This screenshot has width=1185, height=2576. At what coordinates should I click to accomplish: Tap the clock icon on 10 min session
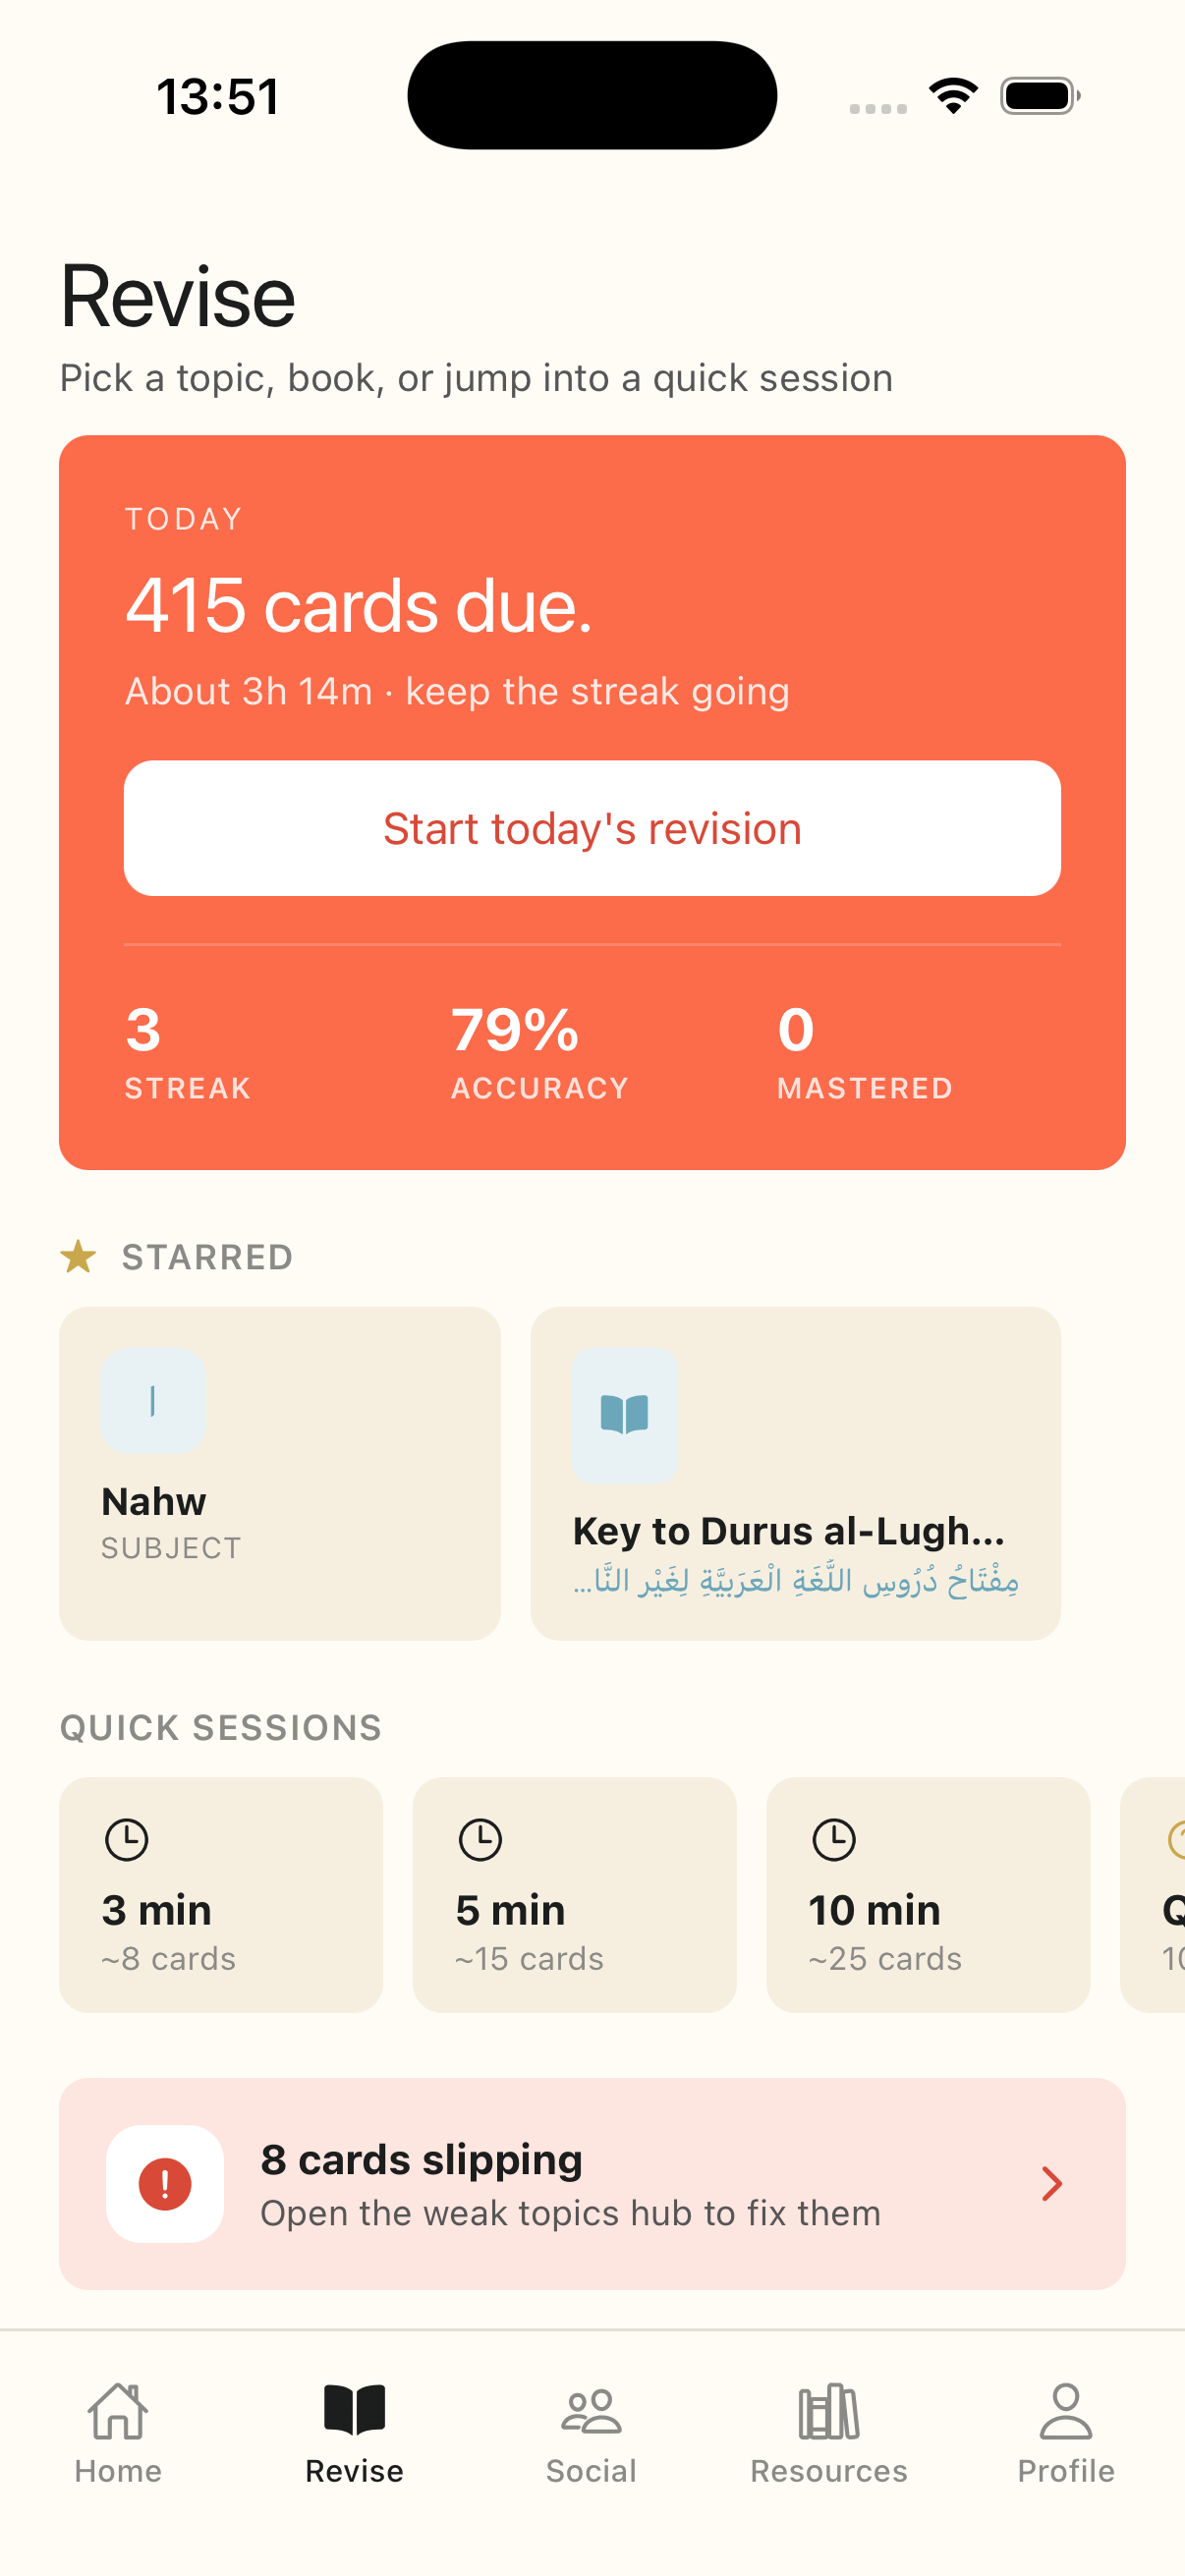pyautogui.click(x=834, y=1840)
